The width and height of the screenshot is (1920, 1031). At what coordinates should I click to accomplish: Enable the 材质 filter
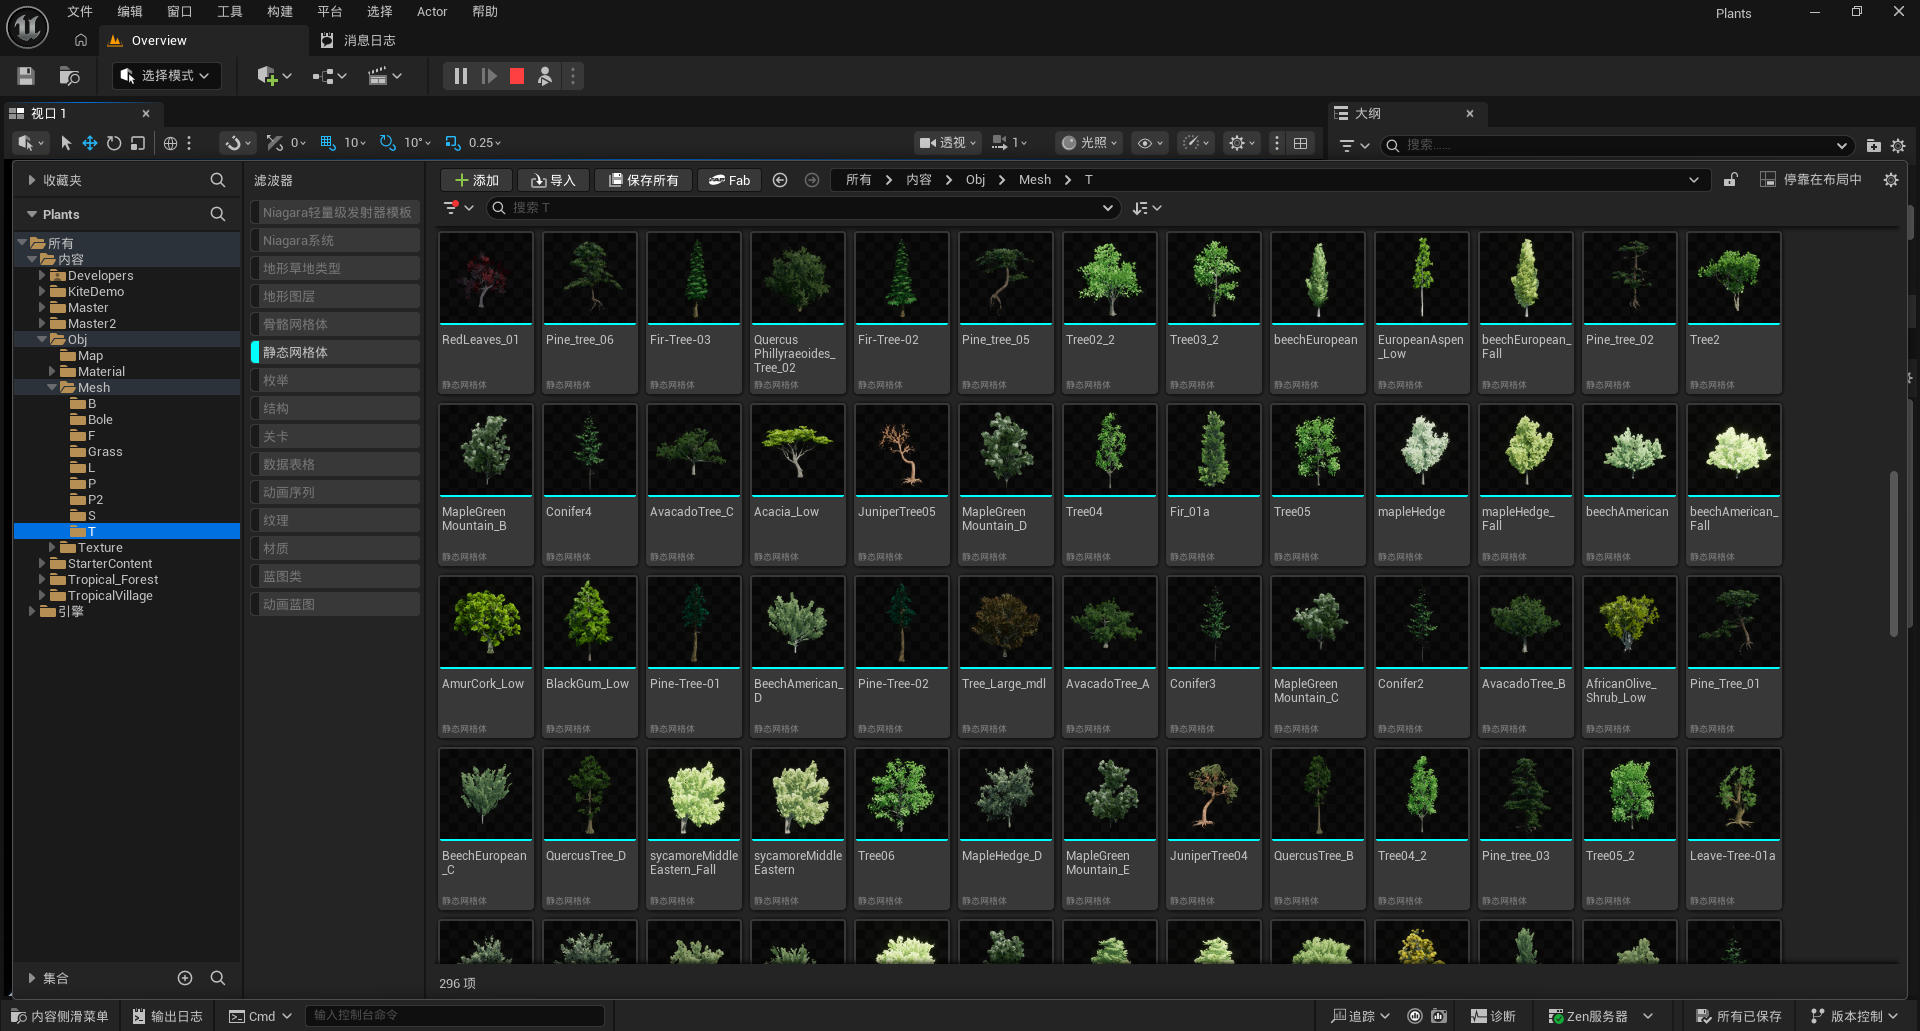point(335,548)
